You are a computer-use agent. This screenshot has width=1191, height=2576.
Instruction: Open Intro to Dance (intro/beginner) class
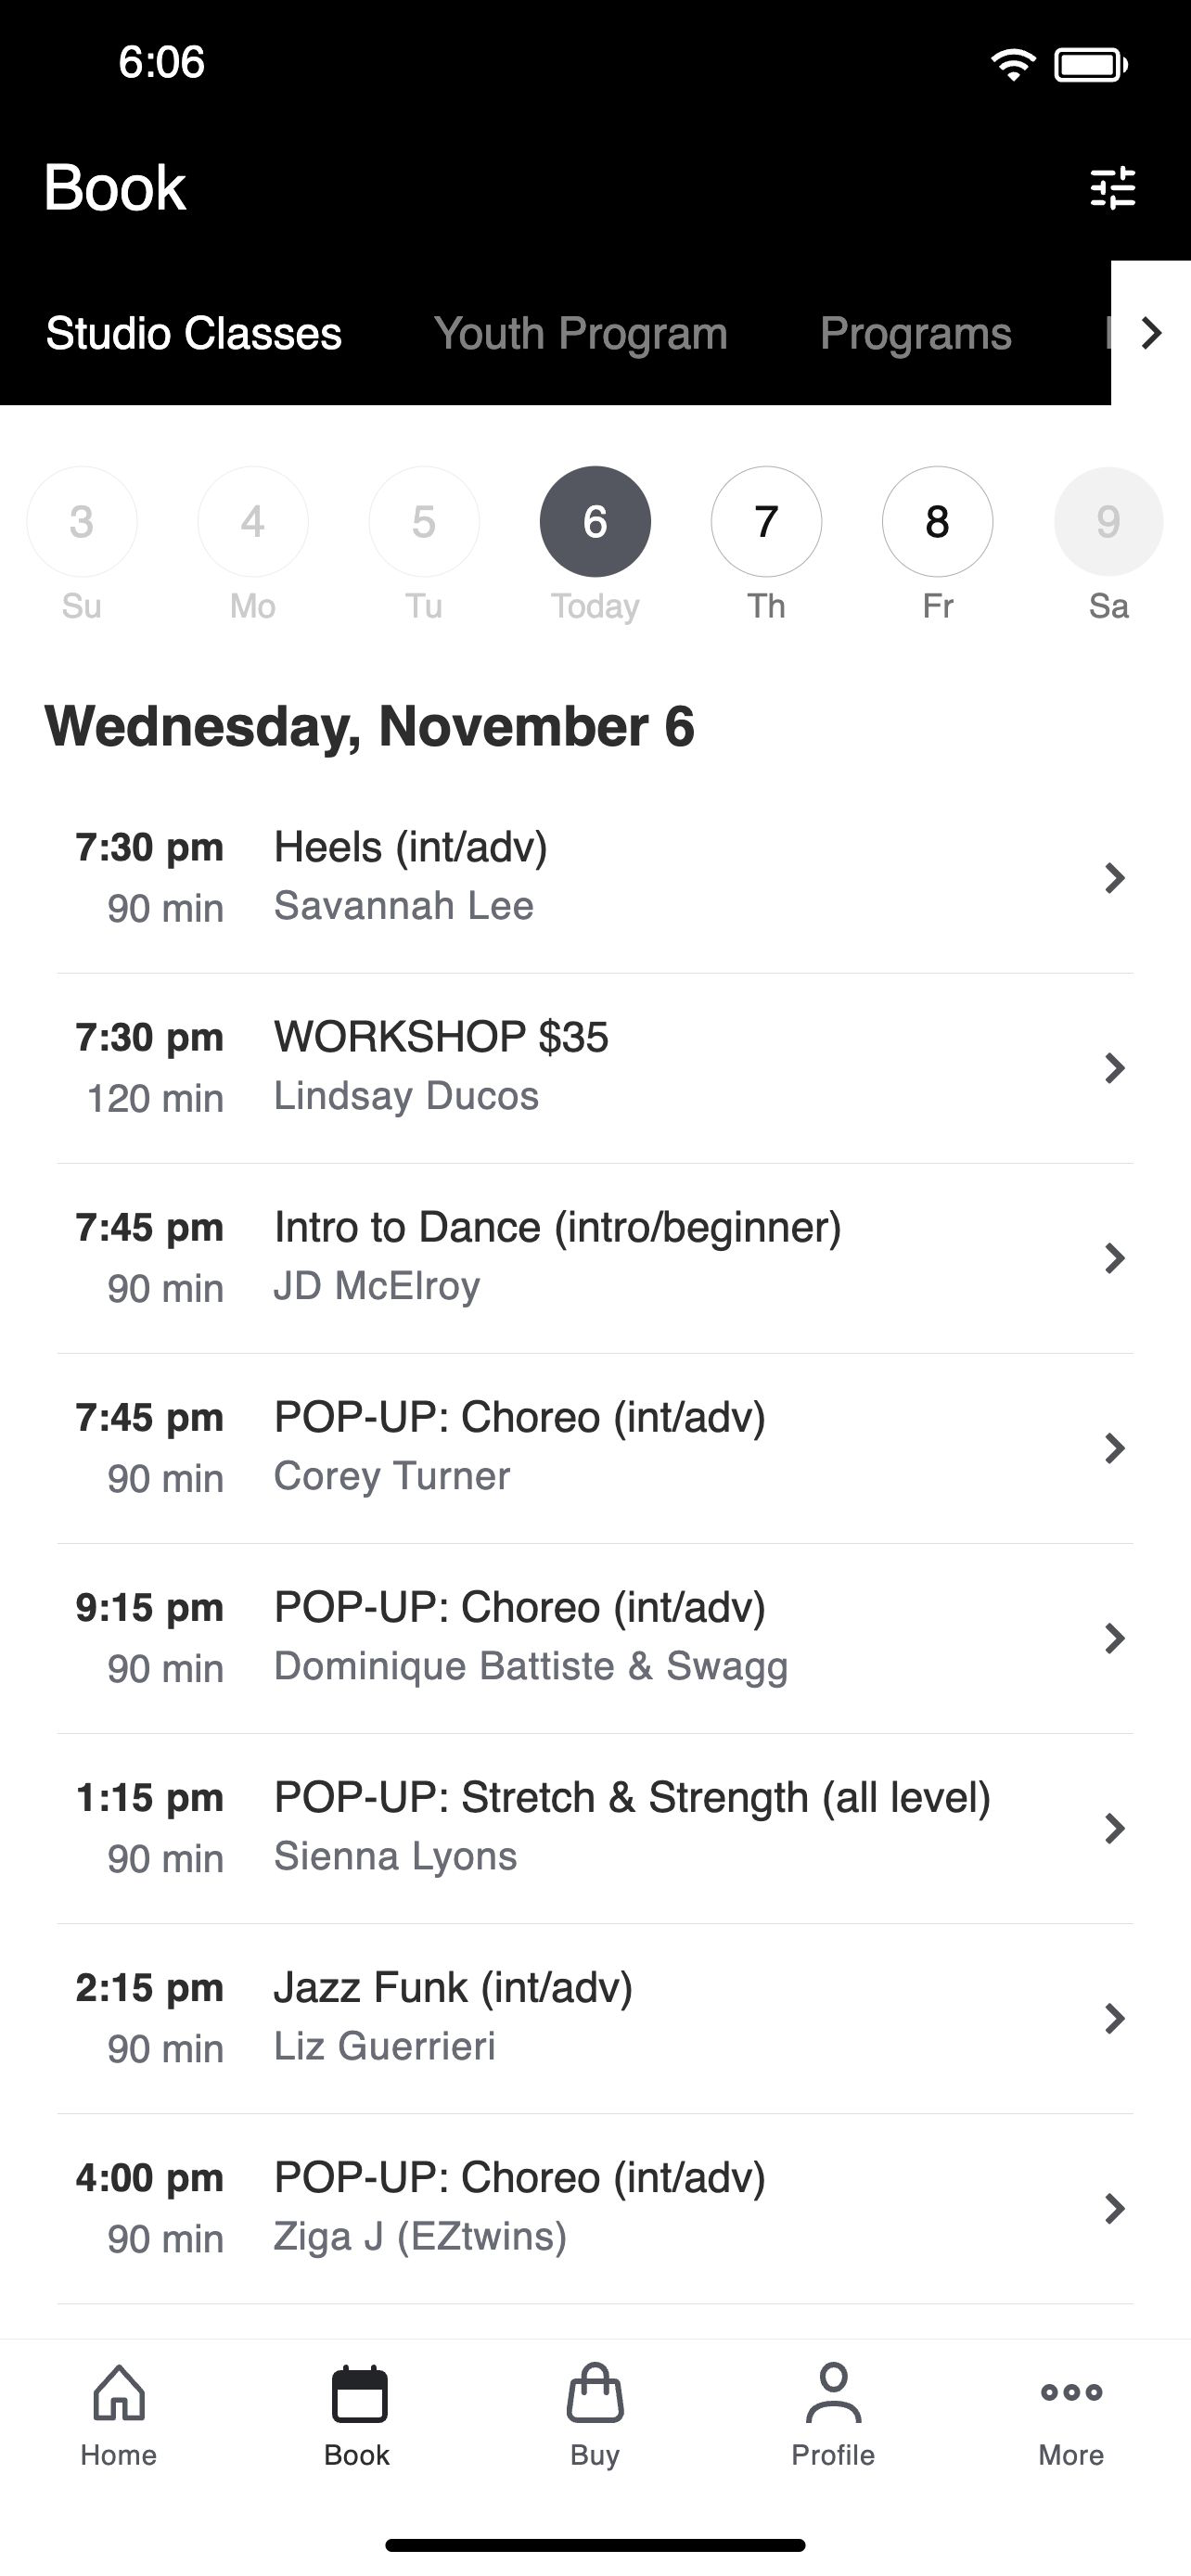click(595, 1258)
